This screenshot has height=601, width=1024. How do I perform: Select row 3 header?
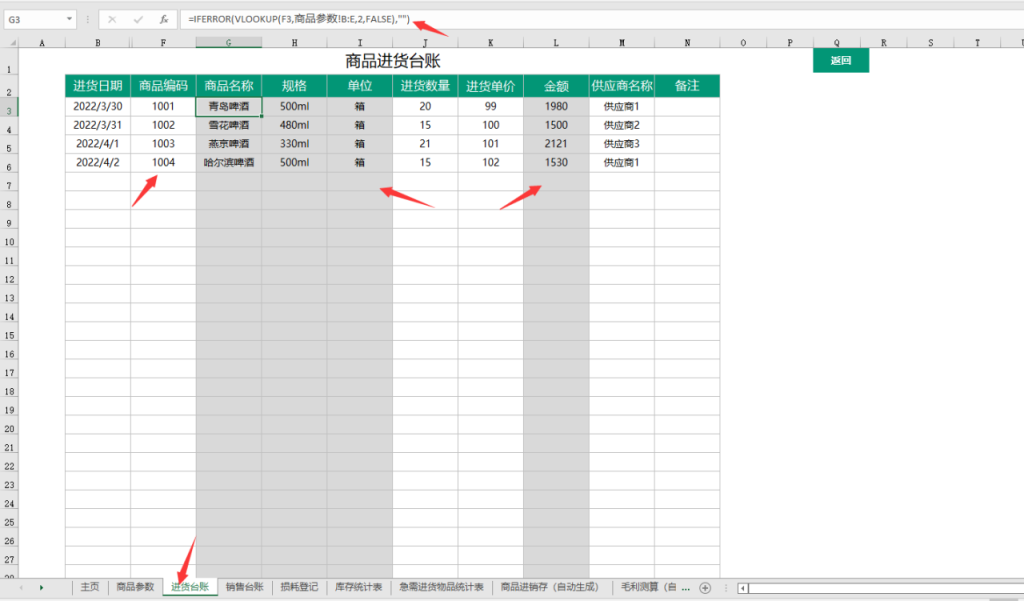9,110
